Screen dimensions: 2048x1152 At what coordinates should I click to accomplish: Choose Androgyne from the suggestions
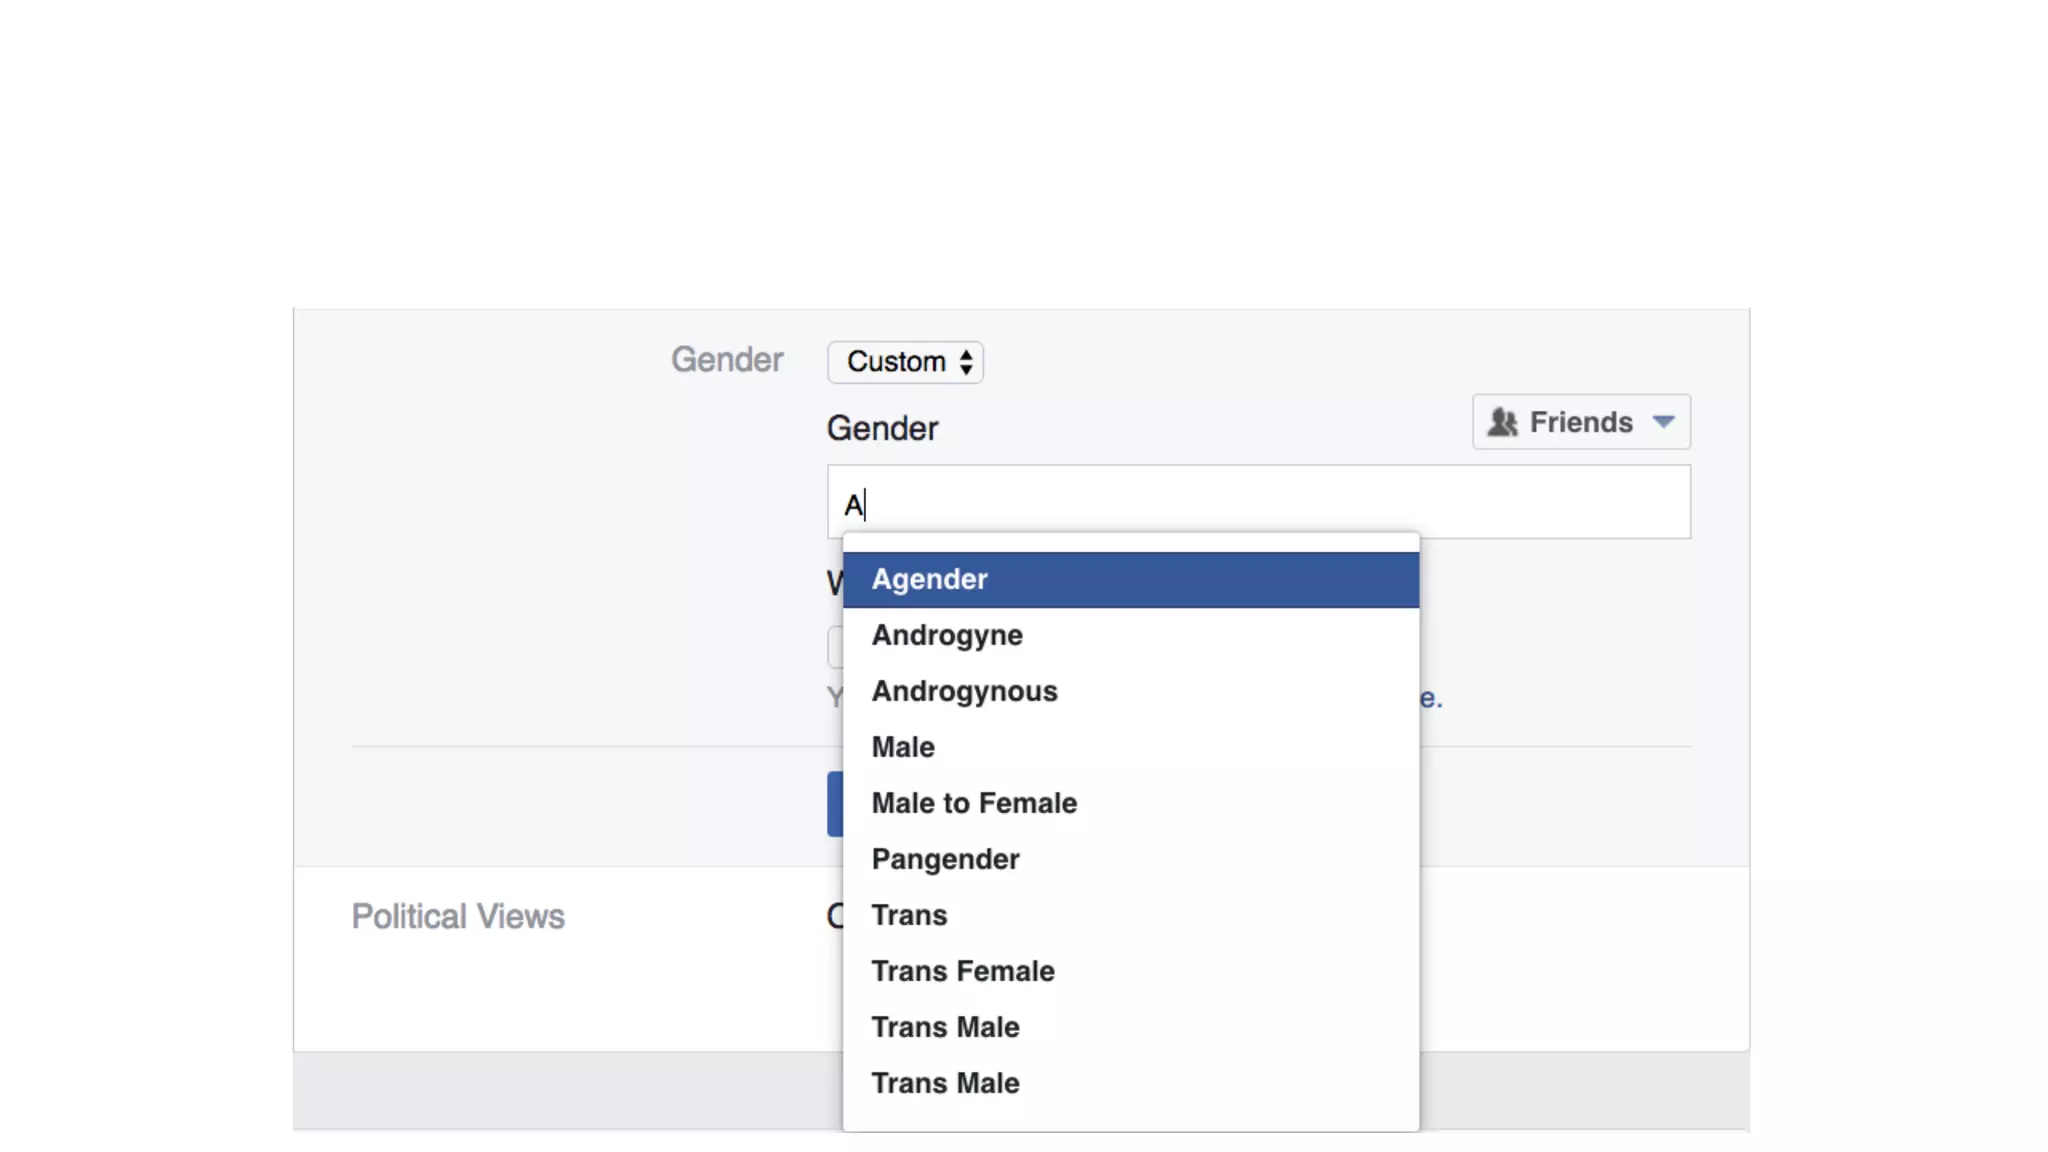(x=947, y=636)
